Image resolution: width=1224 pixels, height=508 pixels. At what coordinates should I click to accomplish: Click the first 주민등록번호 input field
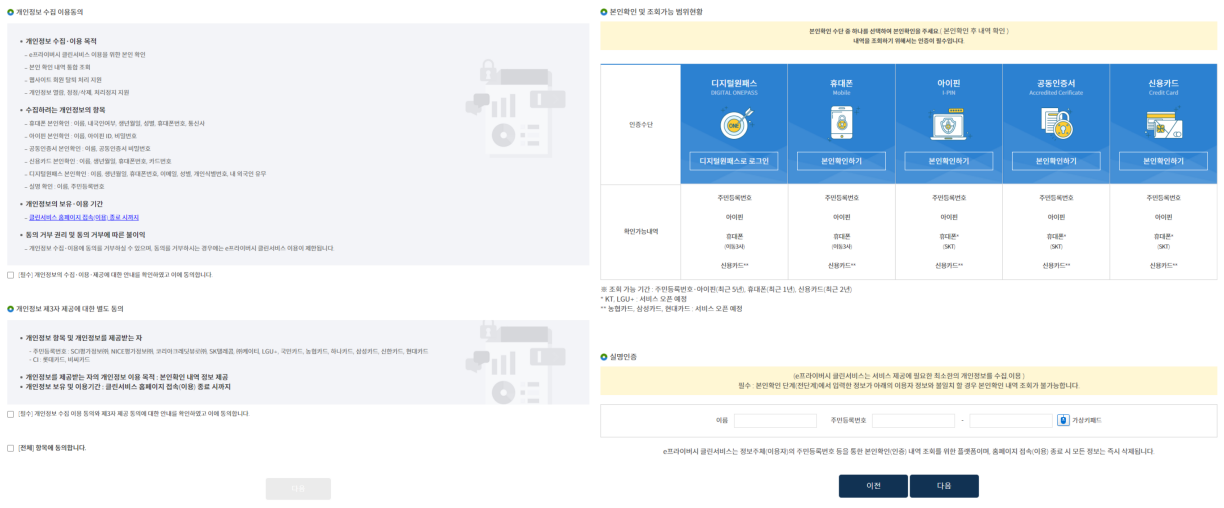913,421
